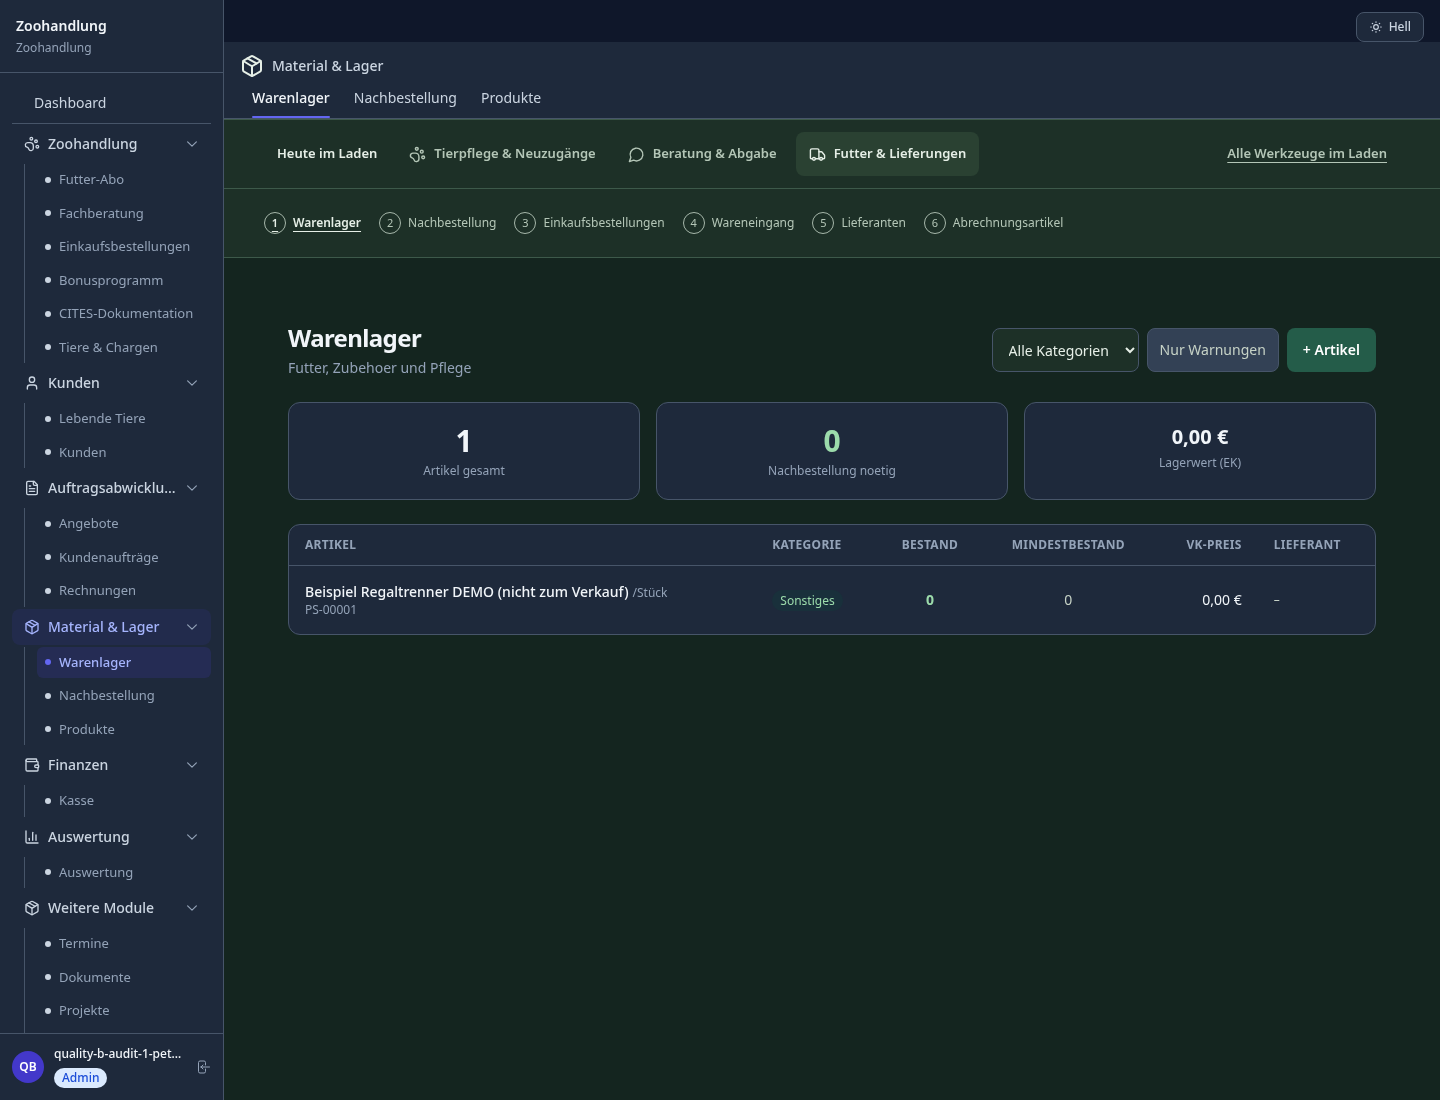
Task: Switch to the Nachbestellung top tab
Action: 405,98
